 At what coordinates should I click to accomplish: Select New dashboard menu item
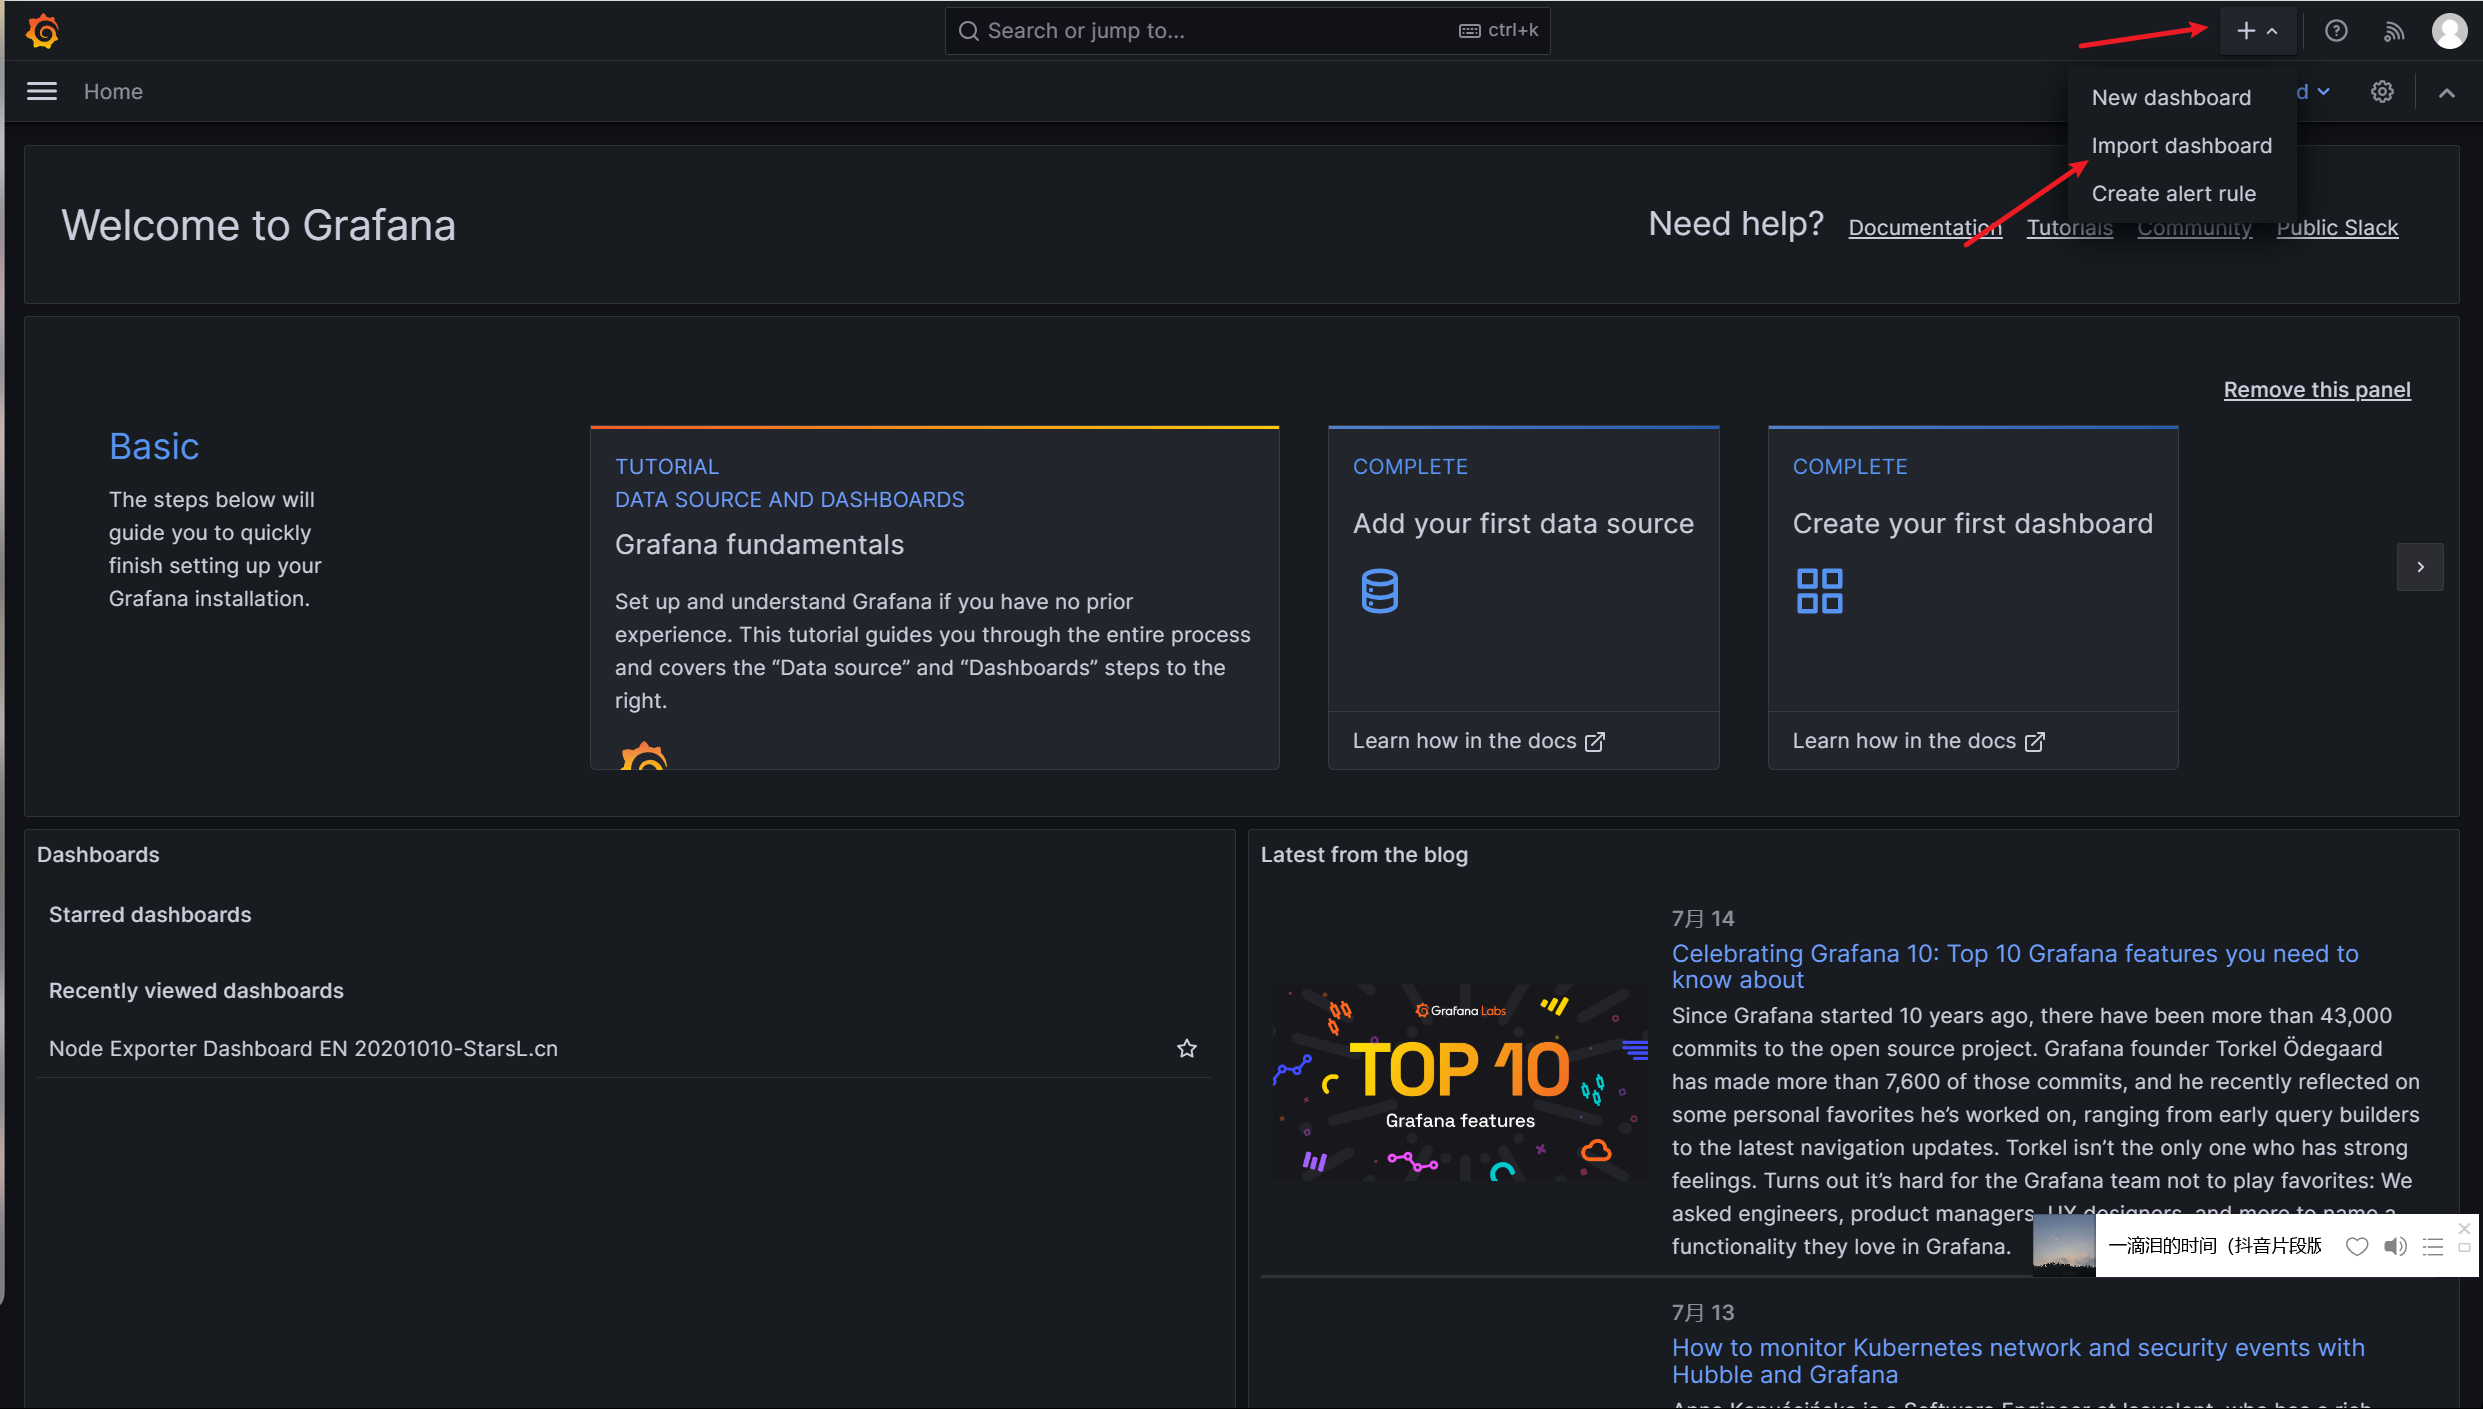[x=2171, y=98]
